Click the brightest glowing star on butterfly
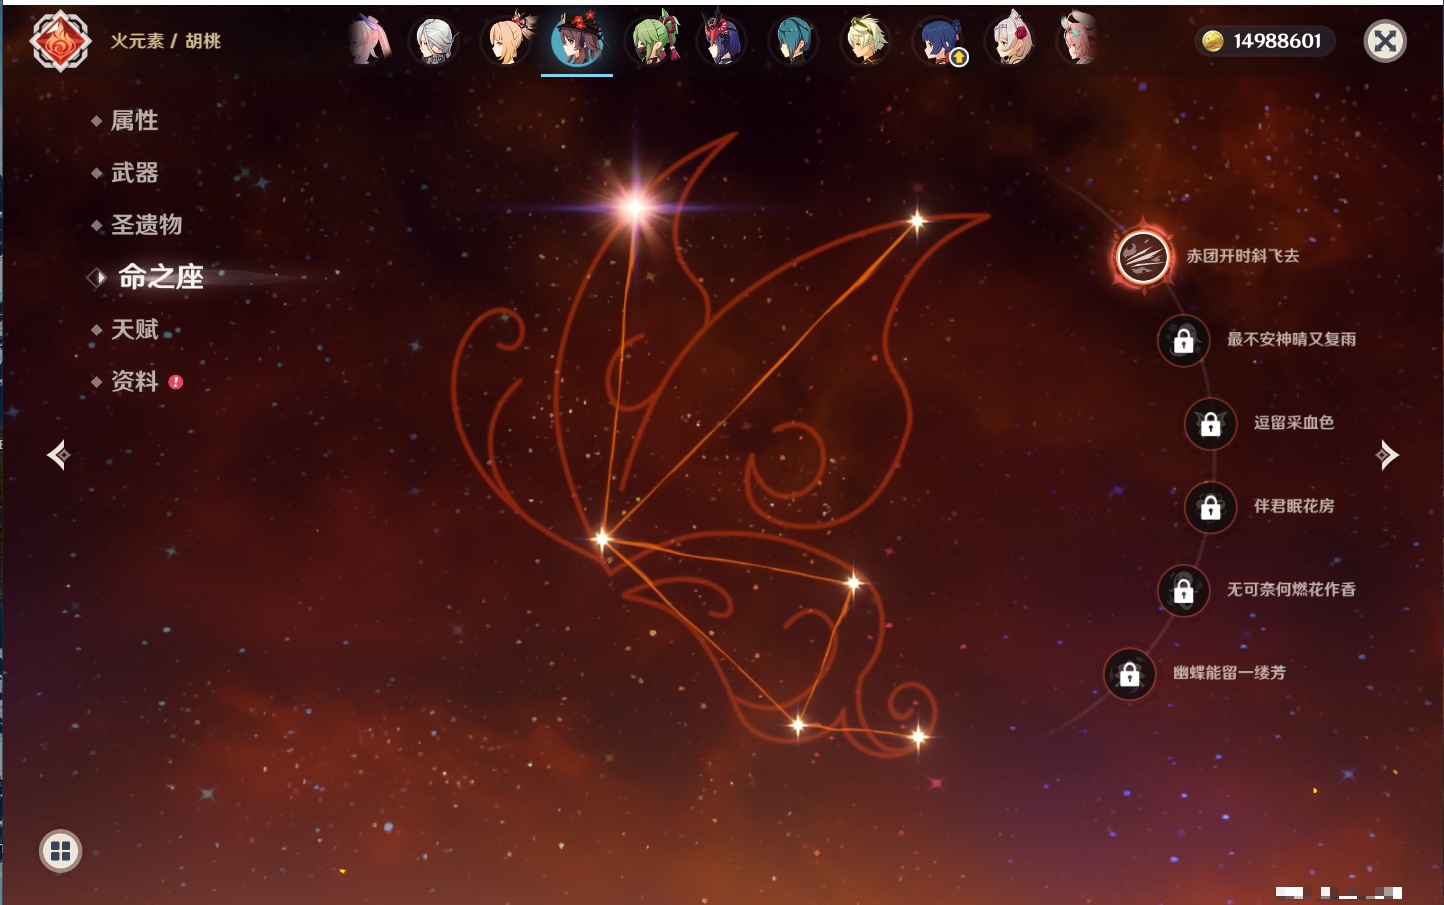The image size is (1444, 905). [634, 207]
